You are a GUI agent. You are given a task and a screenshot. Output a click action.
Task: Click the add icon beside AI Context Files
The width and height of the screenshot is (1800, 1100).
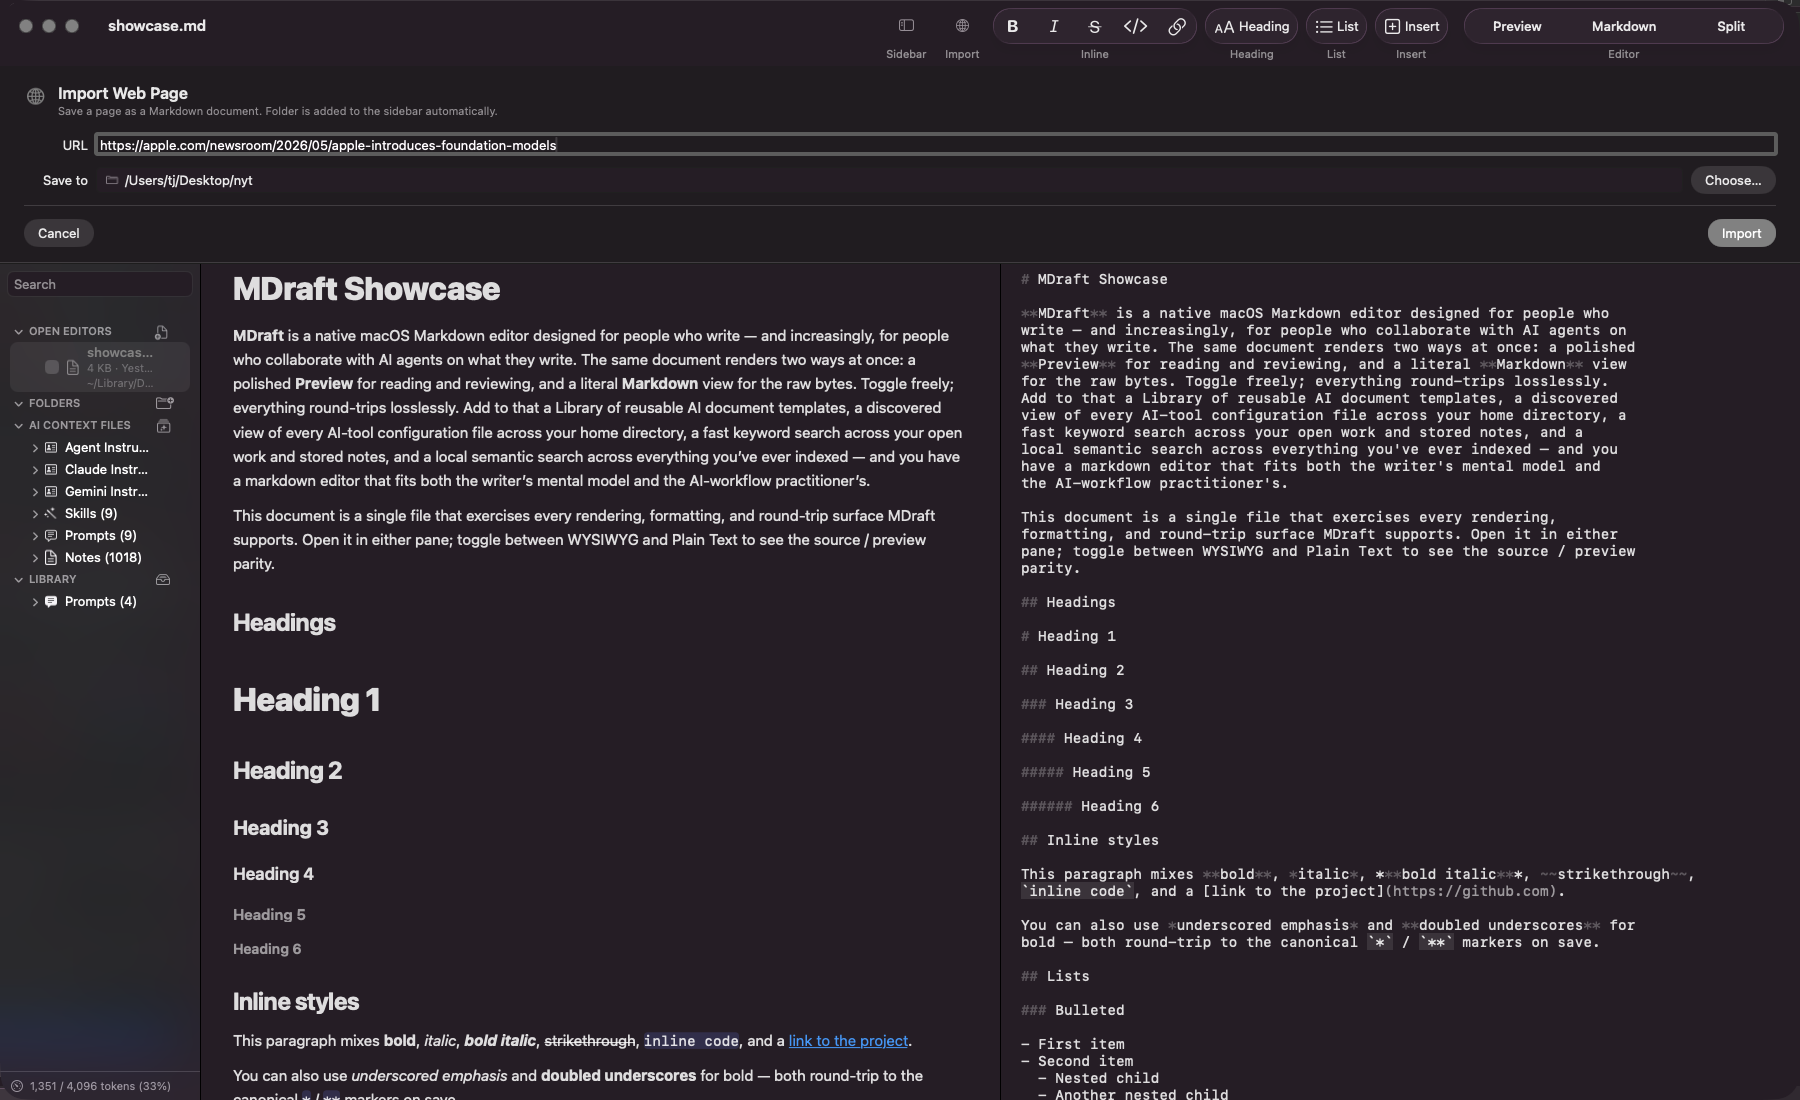tap(164, 425)
